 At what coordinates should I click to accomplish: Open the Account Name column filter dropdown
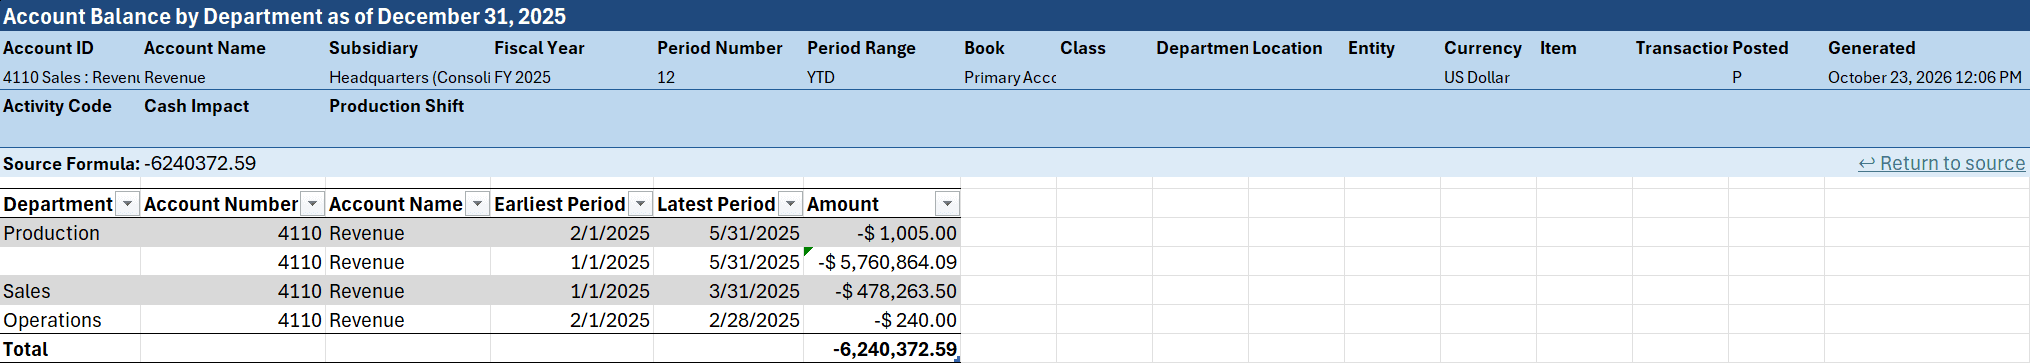point(477,204)
